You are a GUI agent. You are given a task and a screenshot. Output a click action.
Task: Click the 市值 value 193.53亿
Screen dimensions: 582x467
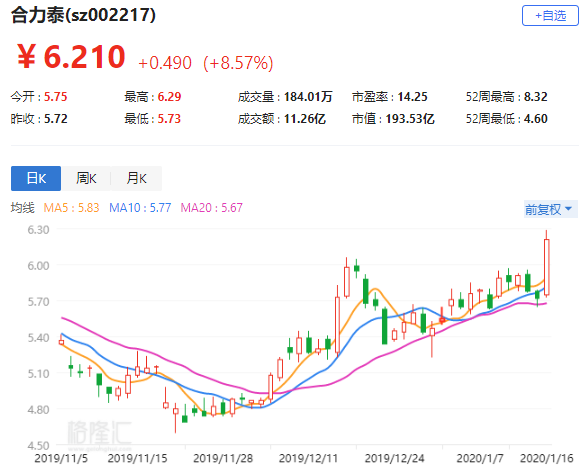410,119
